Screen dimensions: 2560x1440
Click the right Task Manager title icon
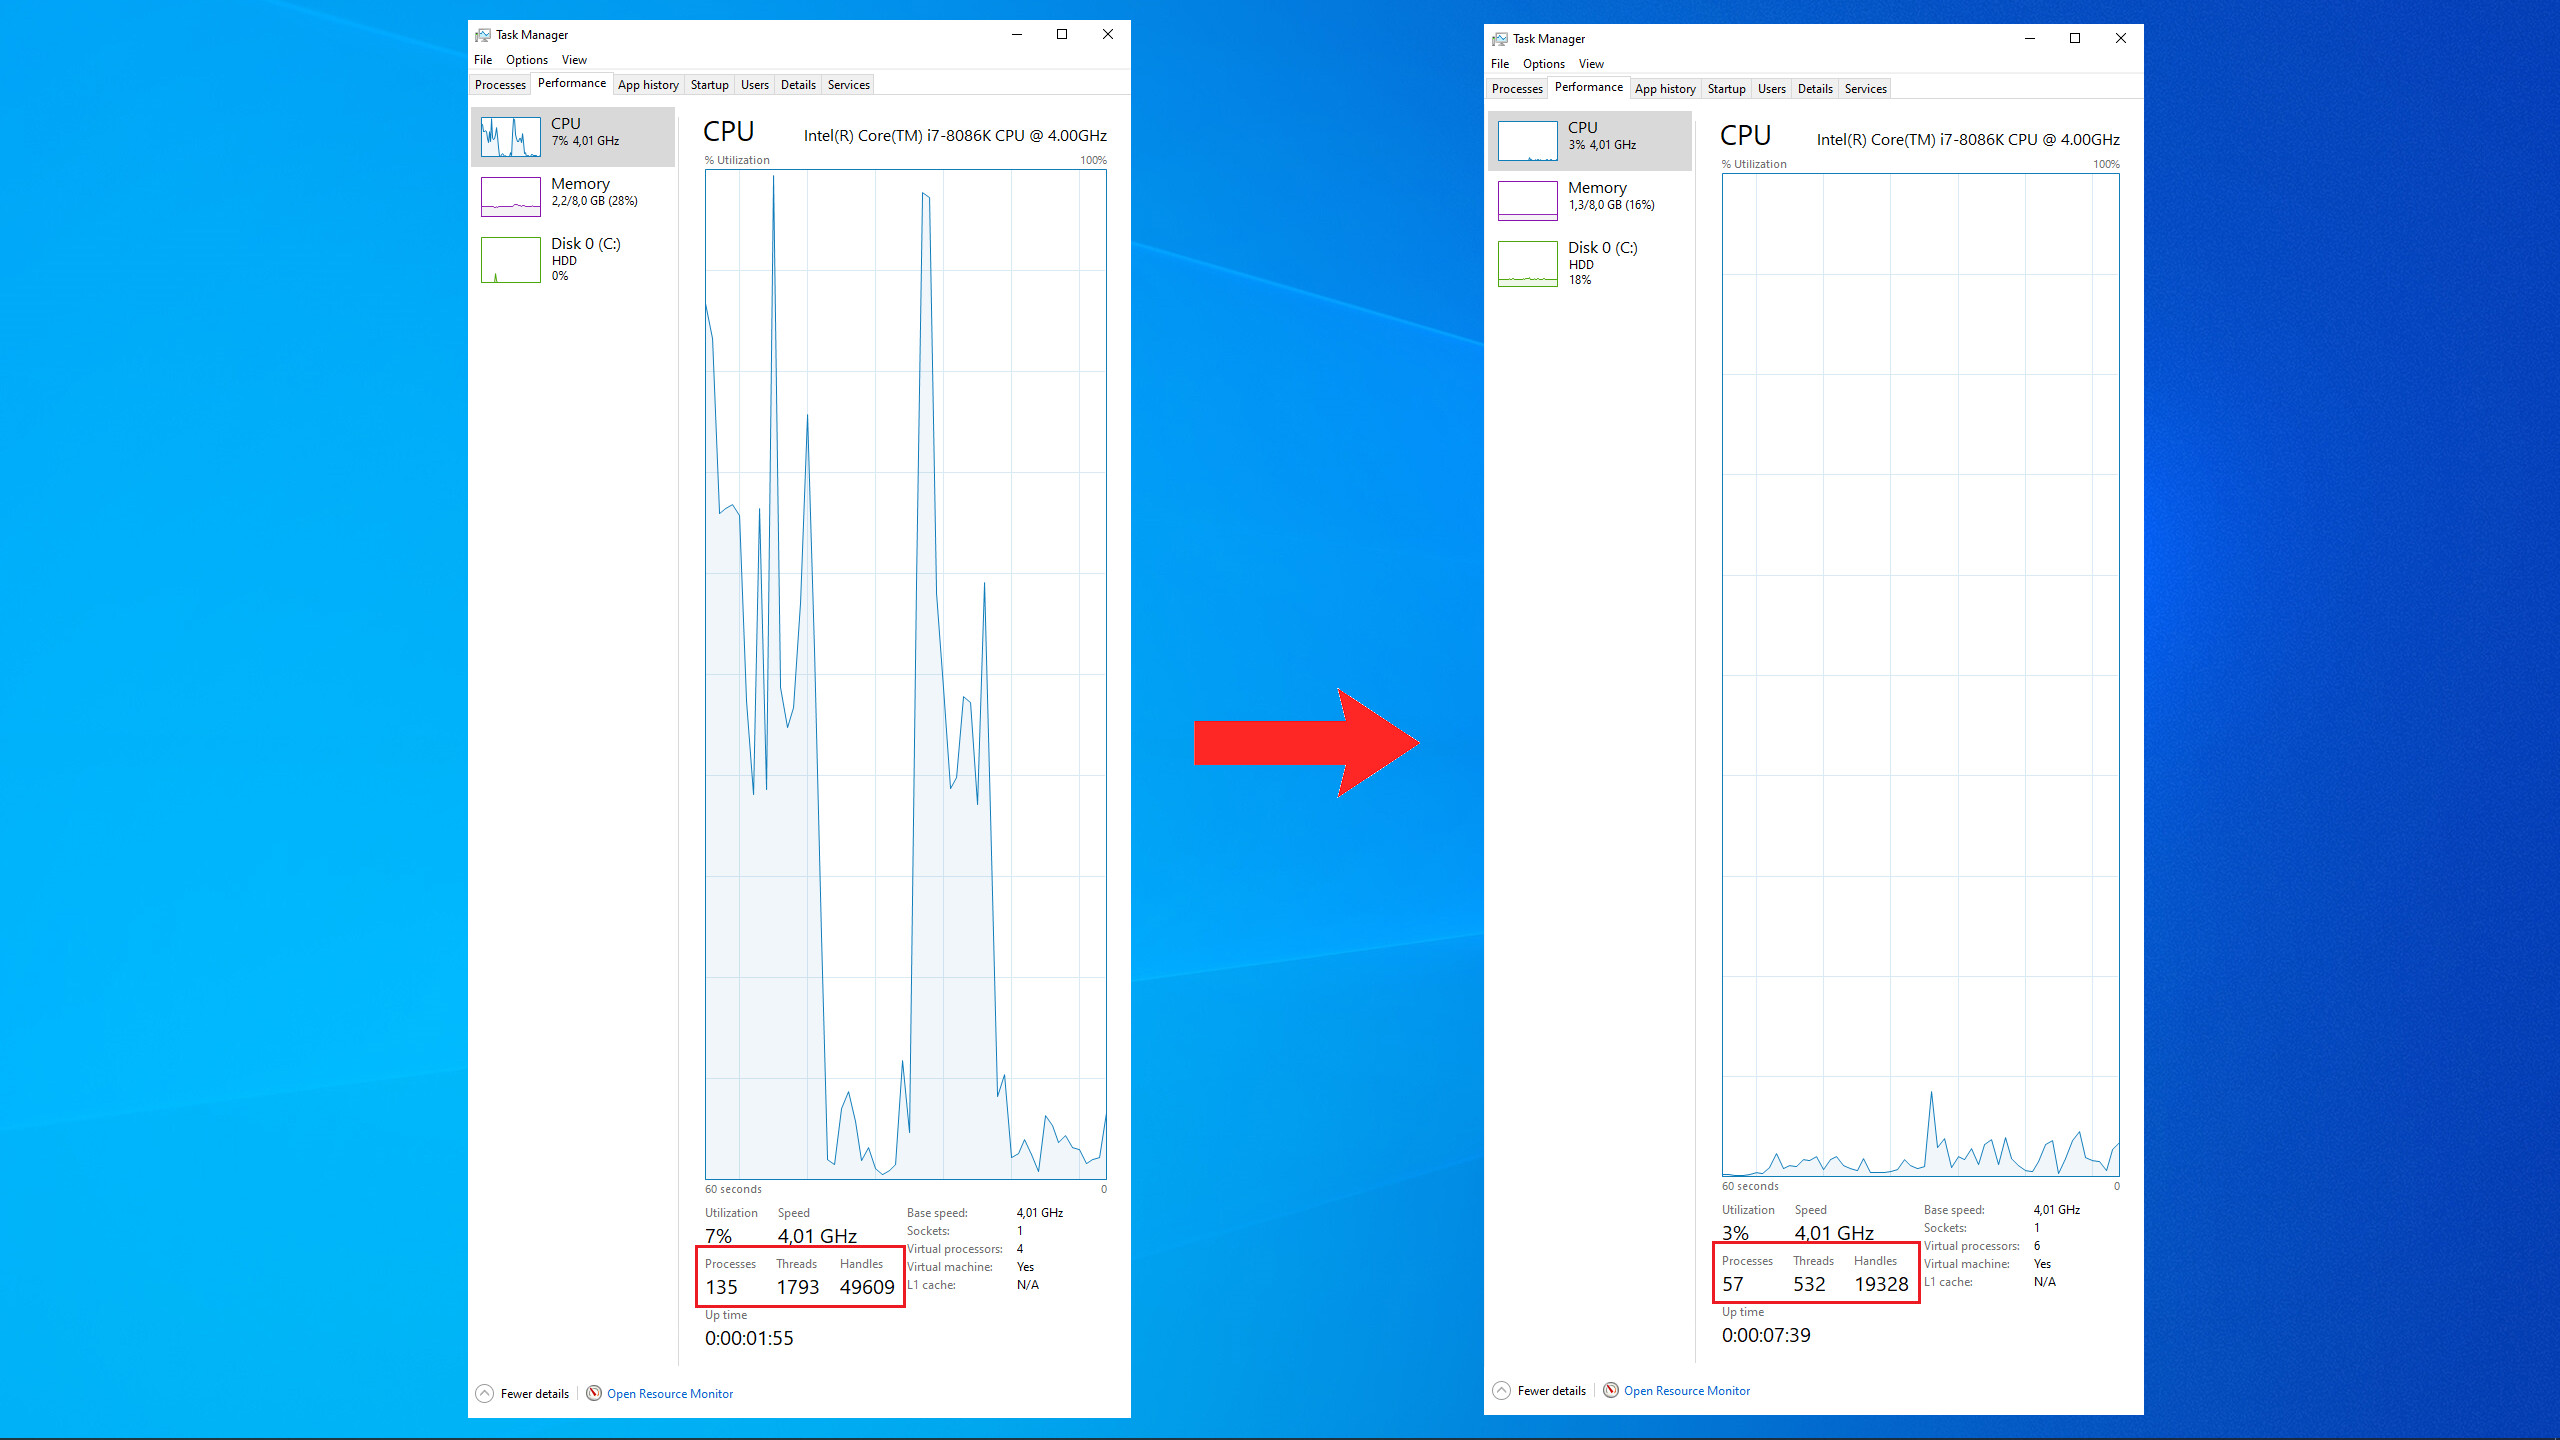pyautogui.click(x=1500, y=39)
